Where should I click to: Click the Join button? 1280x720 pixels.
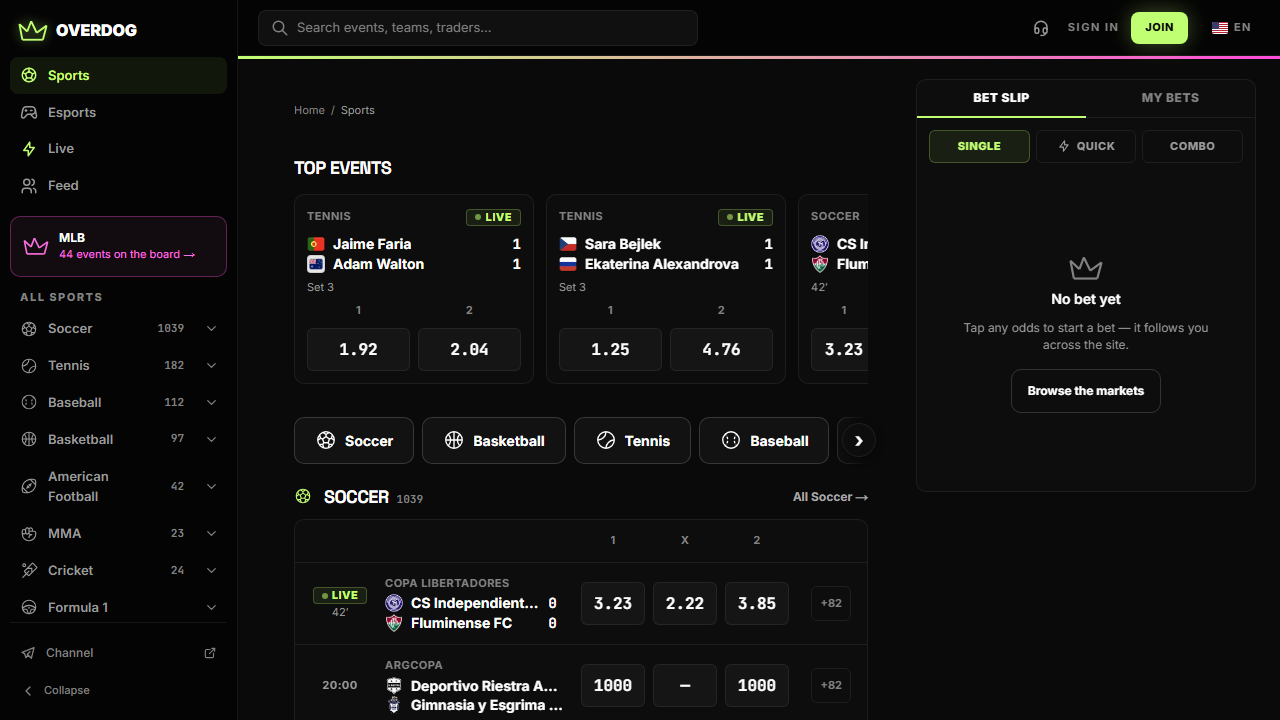(x=1159, y=28)
